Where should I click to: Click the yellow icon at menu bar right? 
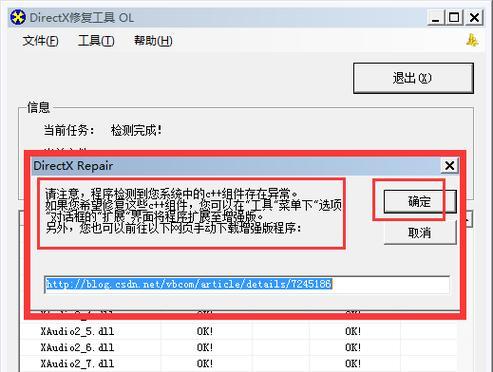click(x=472, y=40)
